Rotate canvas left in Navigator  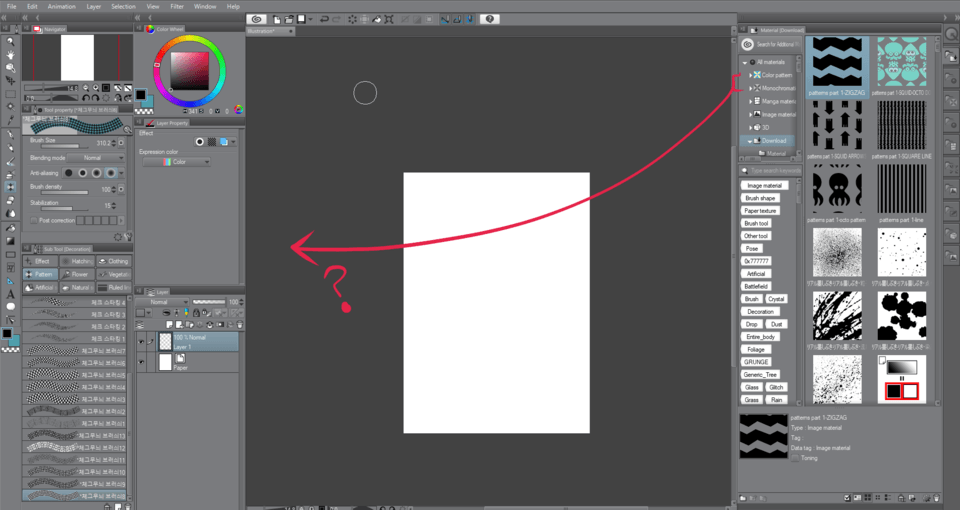coord(86,98)
